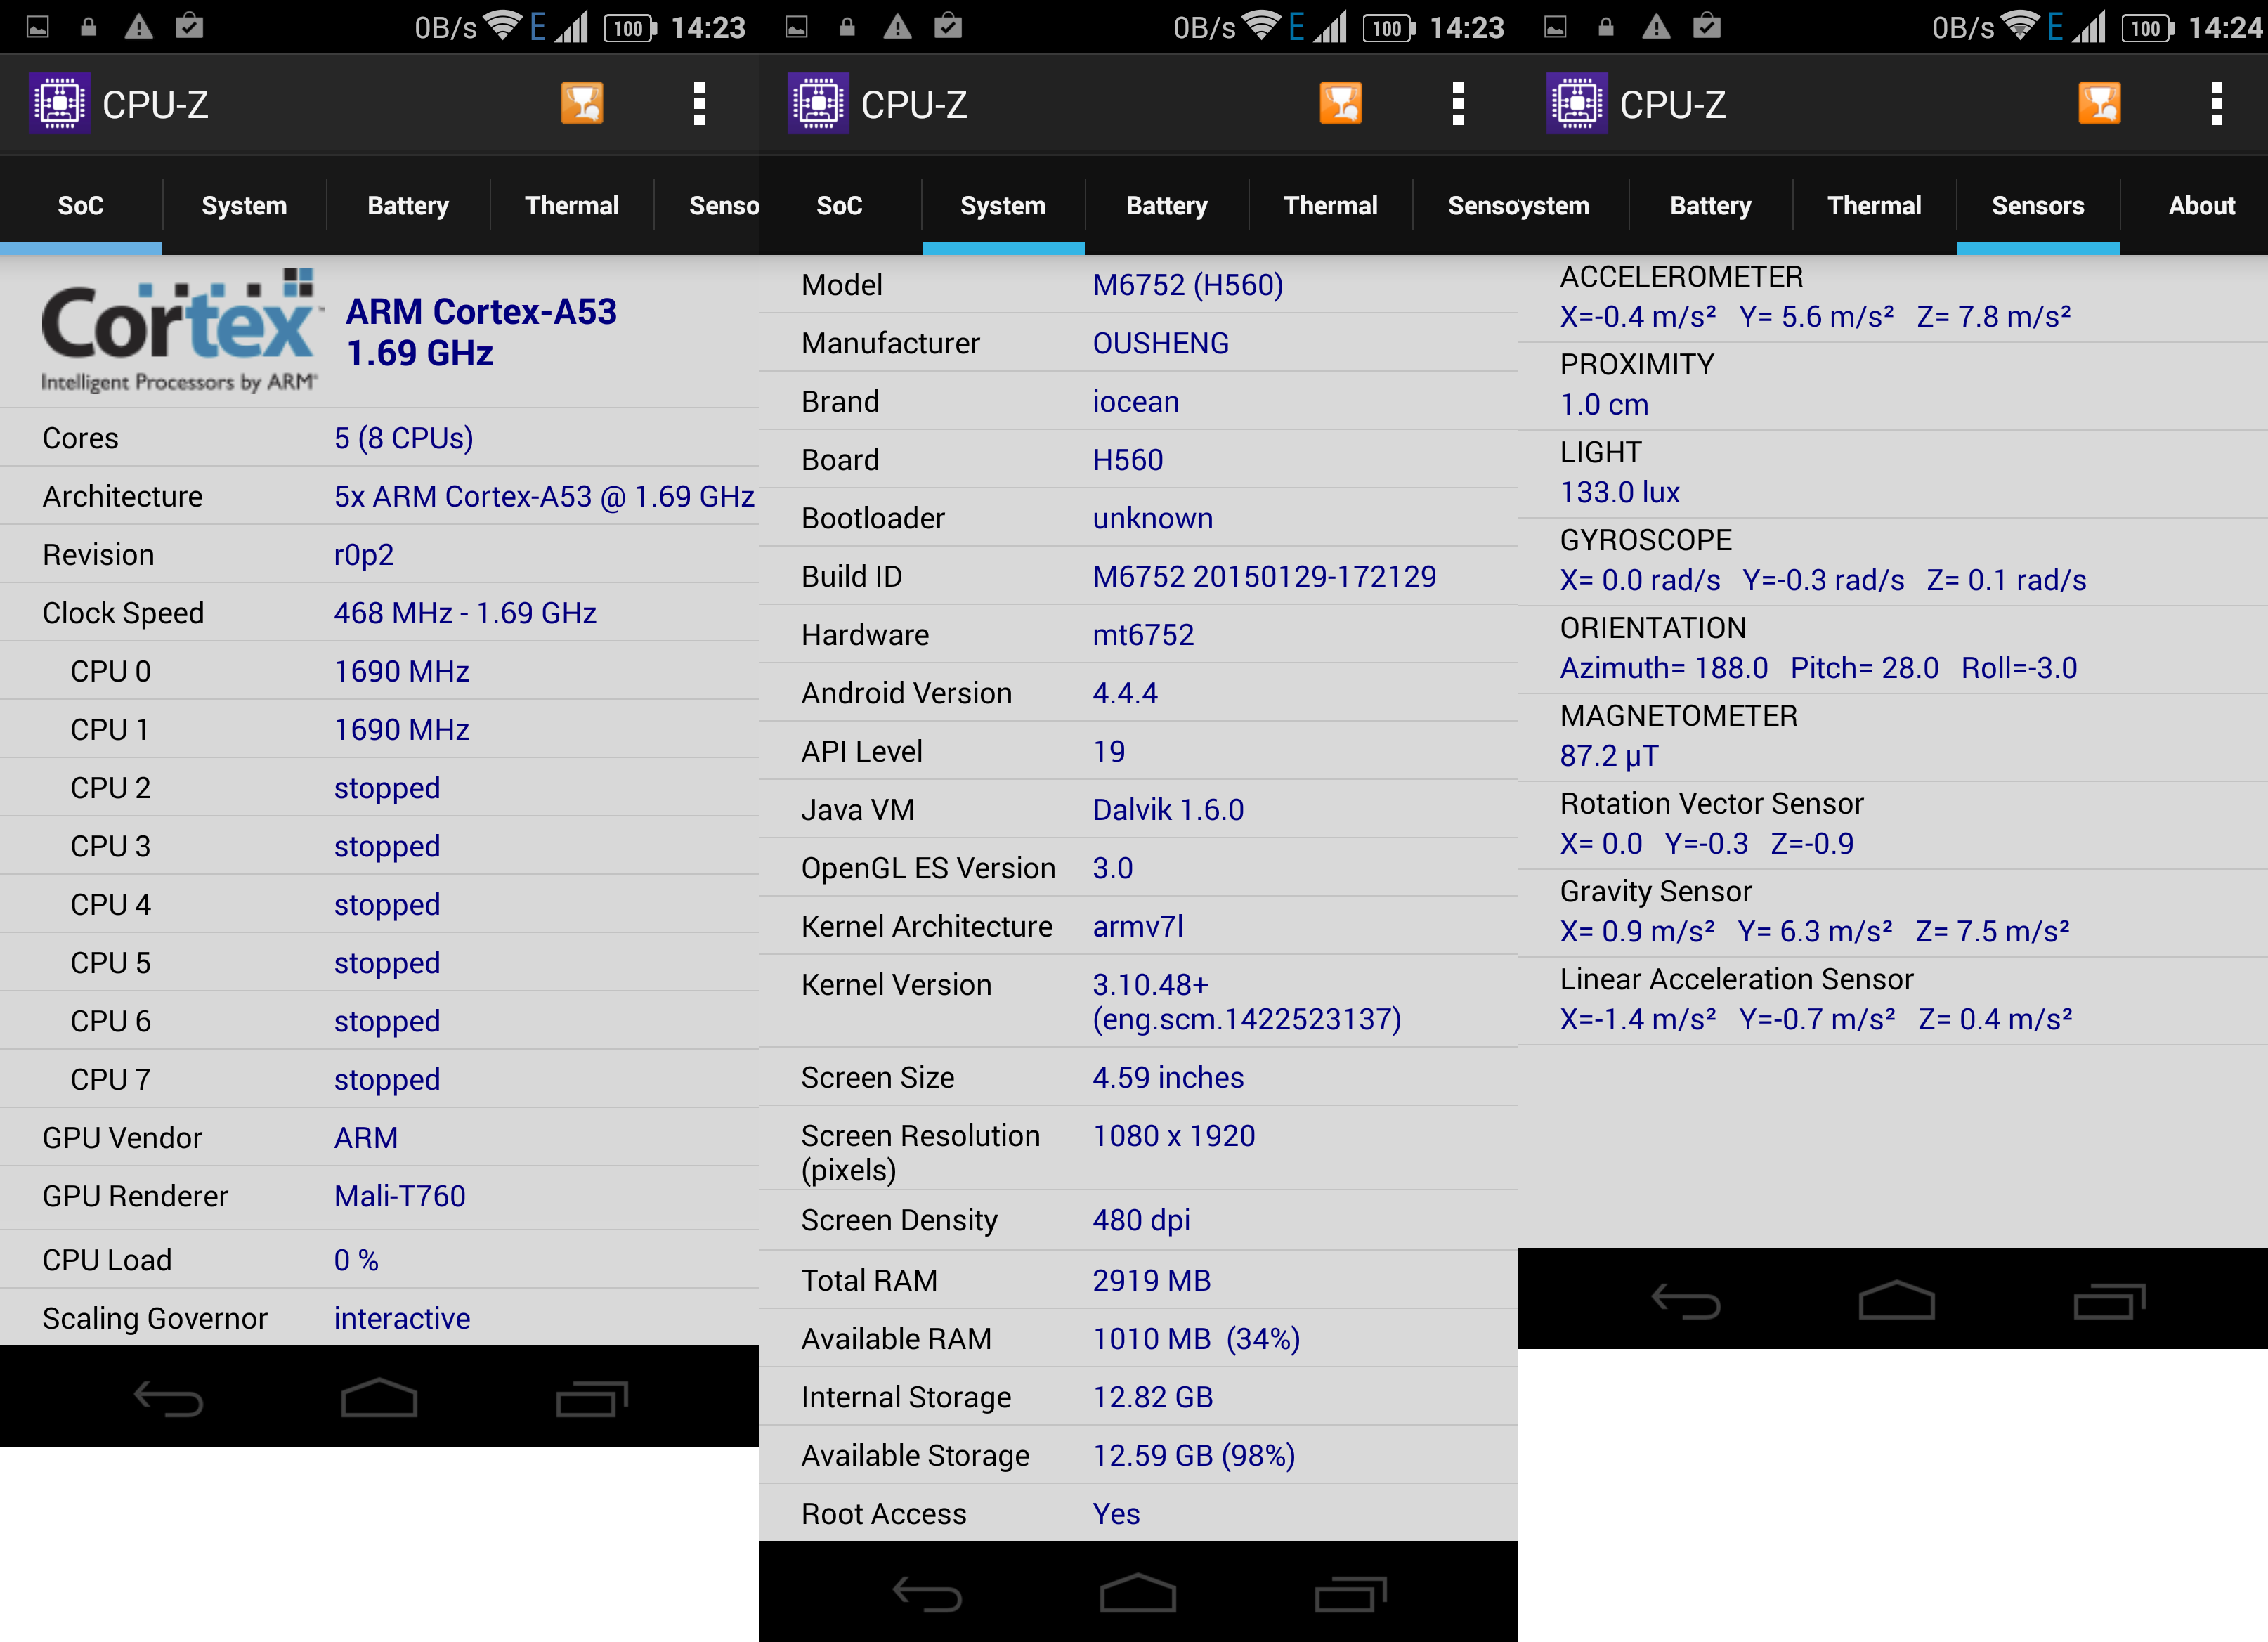Image resolution: width=2268 pixels, height=1642 pixels.
Task: Tap the Cores value '5 (8 CPUs)'
Action: [403, 438]
